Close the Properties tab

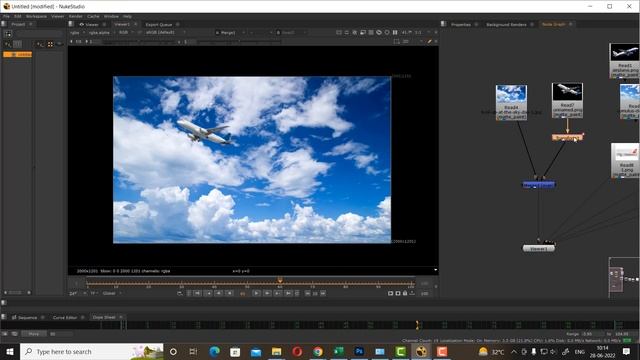click(x=476, y=24)
